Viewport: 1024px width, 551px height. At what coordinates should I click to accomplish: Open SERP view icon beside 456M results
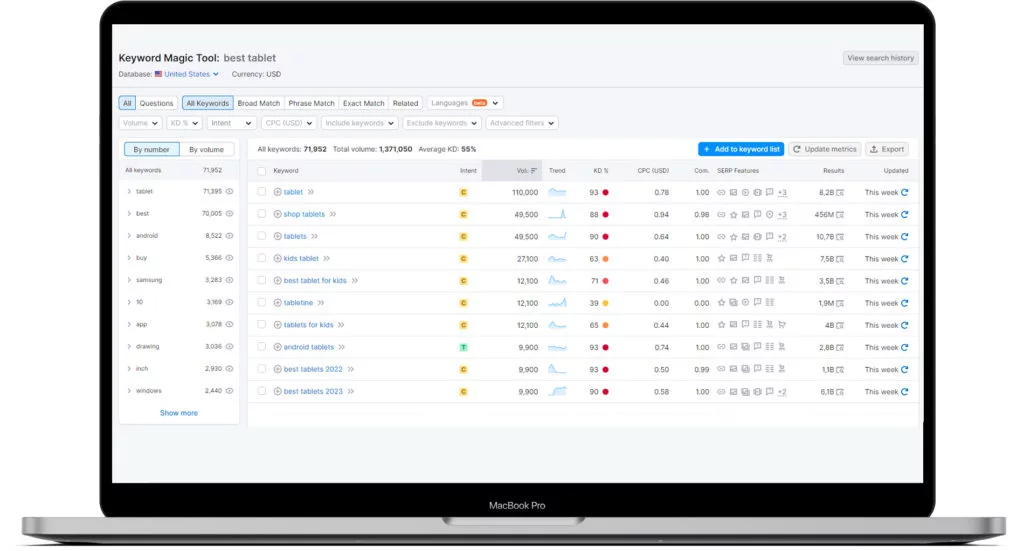coord(840,215)
